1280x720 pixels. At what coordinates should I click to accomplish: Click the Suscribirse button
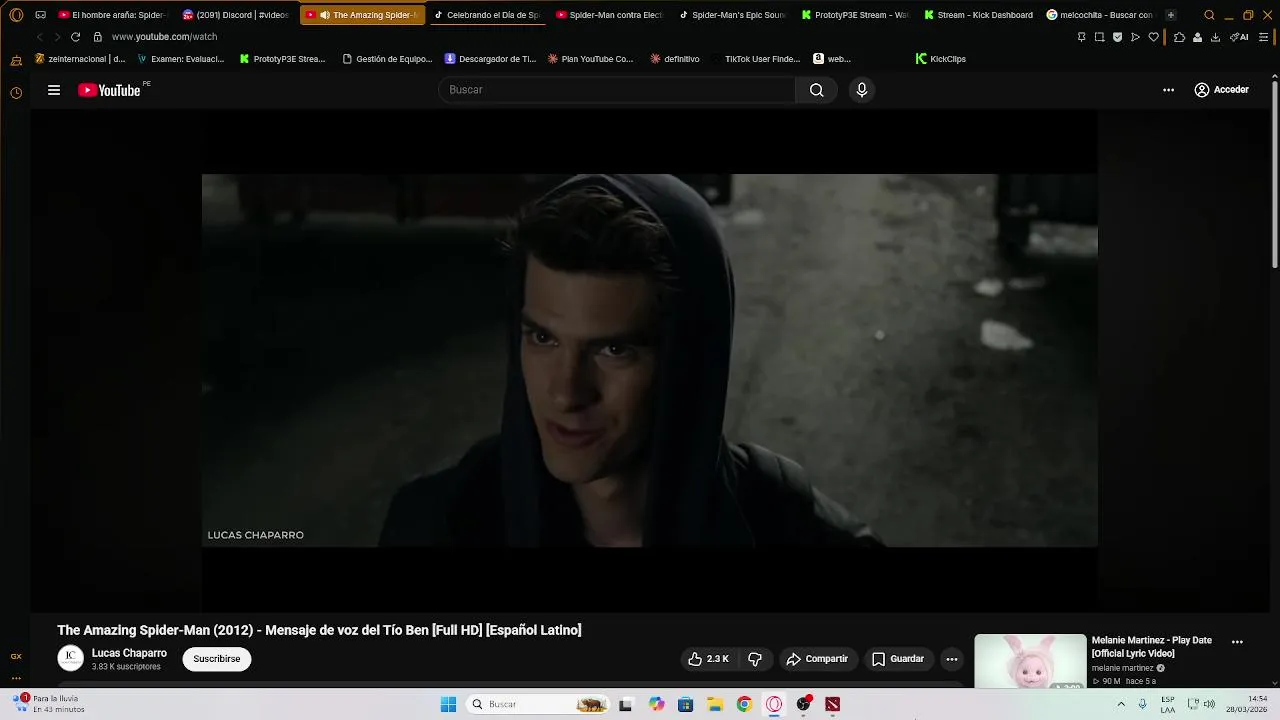click(x=217, y=659)
